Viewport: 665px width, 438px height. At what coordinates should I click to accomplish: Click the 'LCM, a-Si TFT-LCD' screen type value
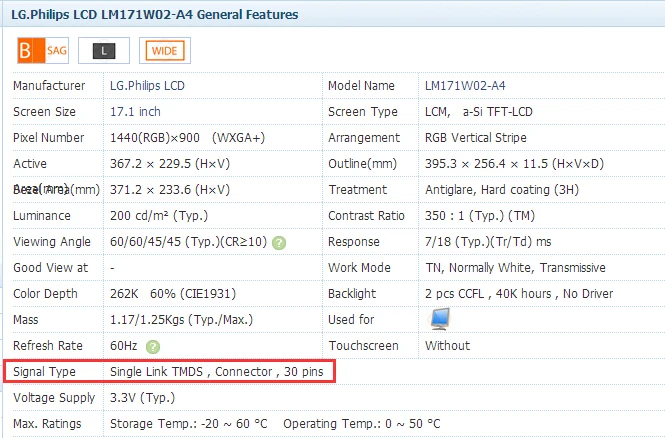(x=479, y=112)
